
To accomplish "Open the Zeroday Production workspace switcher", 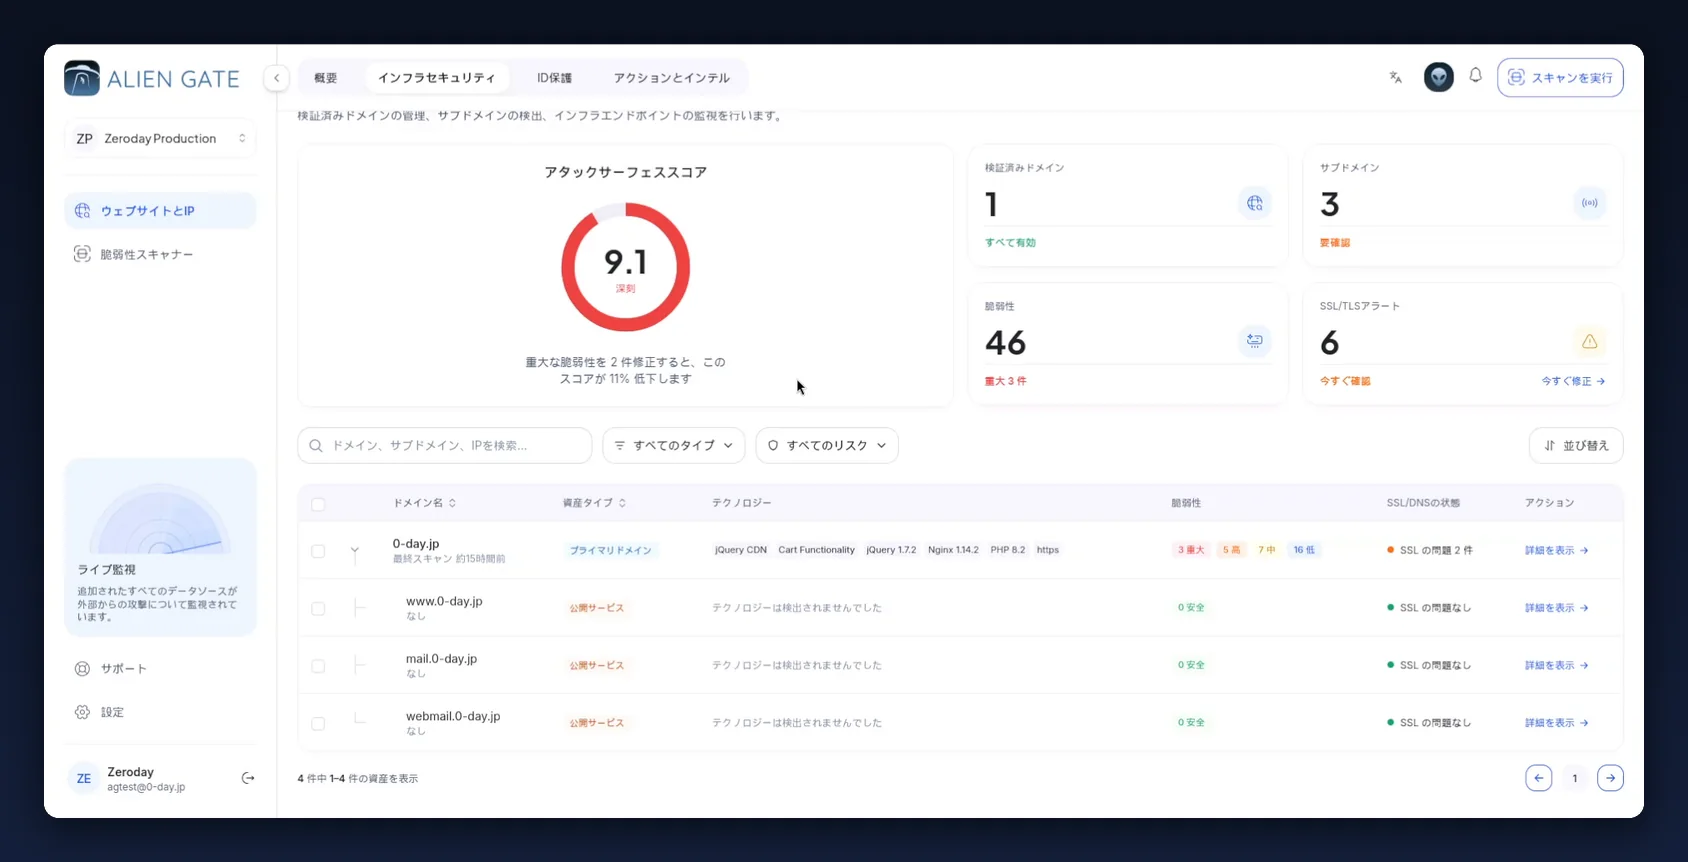I will pyautogui.click(x=160, y=138).
